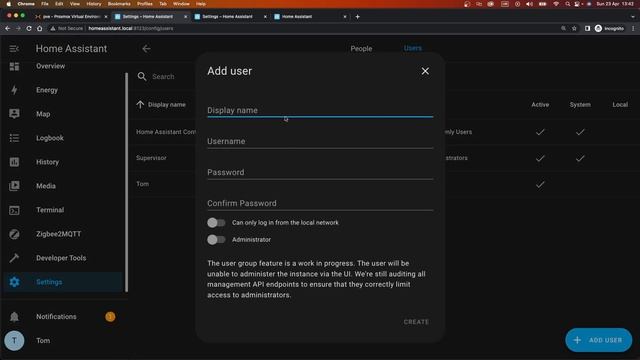Select the Tom user row

142,184
